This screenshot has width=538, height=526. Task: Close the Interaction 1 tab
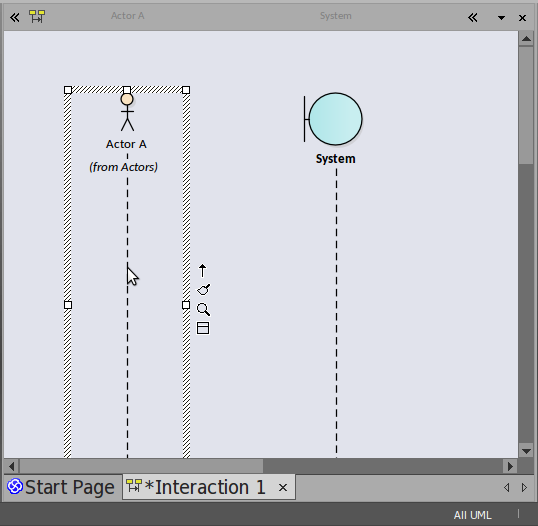283,488
